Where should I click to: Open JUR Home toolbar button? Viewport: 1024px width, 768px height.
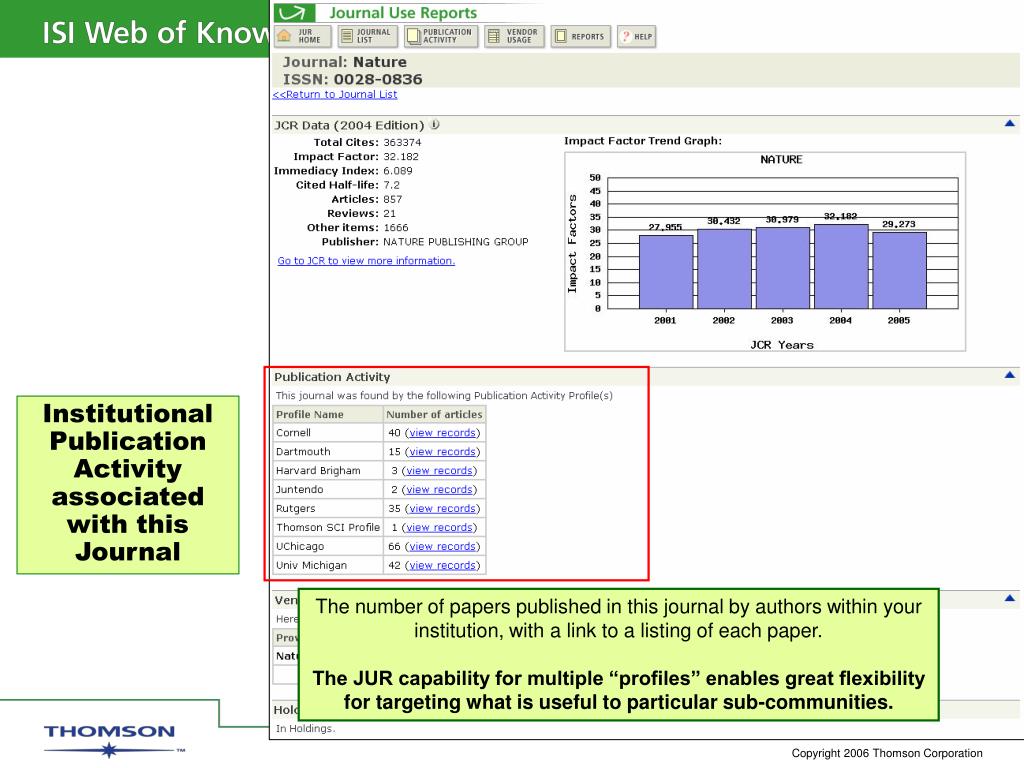[303, 36]
